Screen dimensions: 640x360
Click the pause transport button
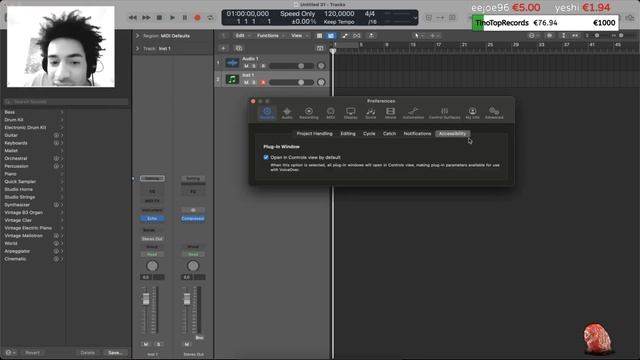184,18
